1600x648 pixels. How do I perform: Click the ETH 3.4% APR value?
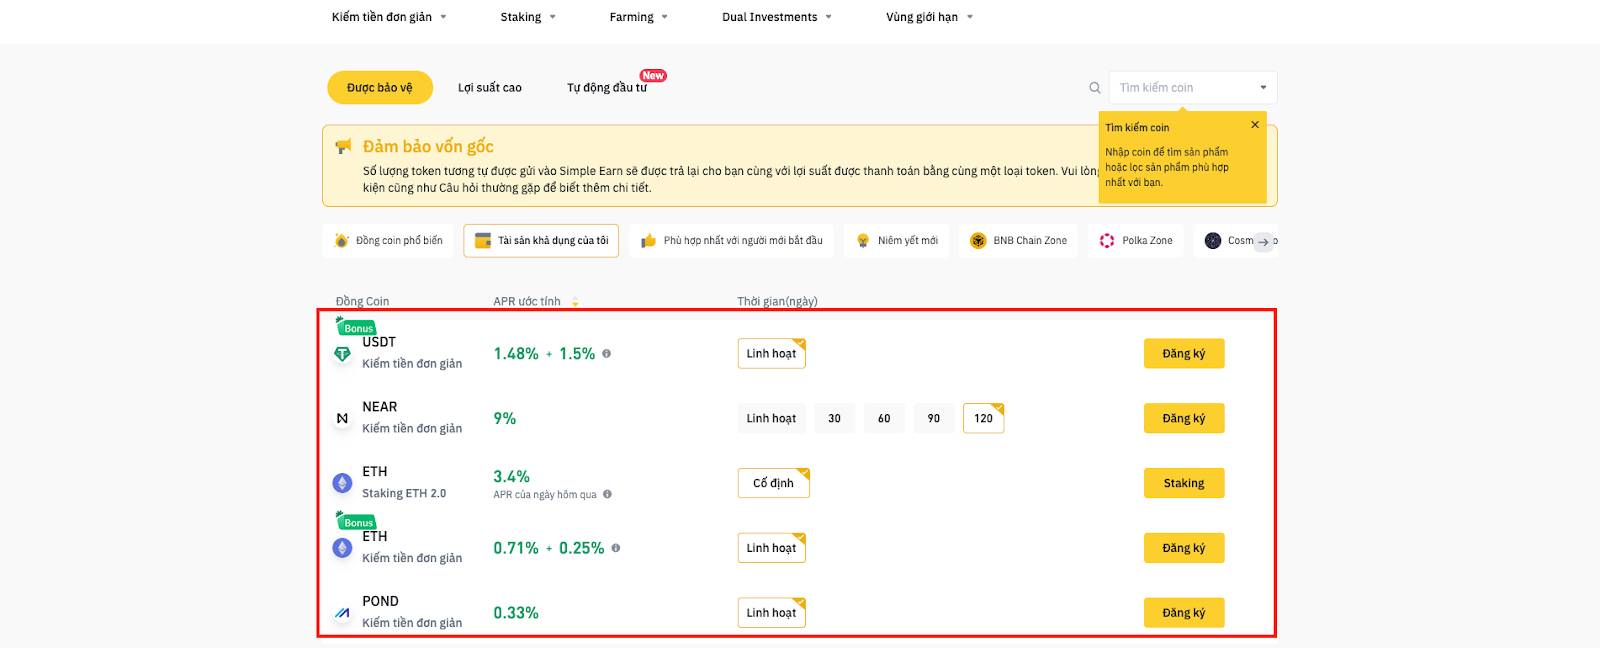point(511,477)
